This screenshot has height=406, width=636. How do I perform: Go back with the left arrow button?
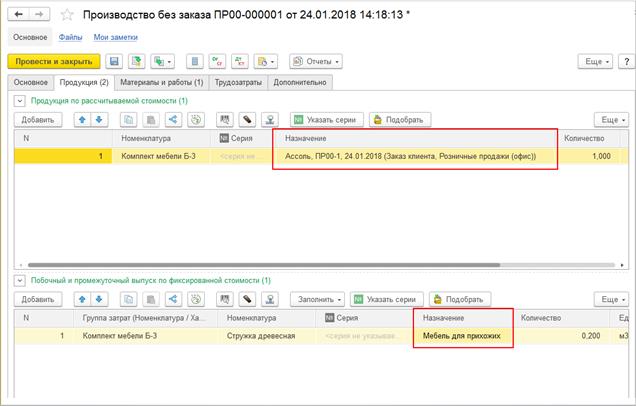[19, 15]
